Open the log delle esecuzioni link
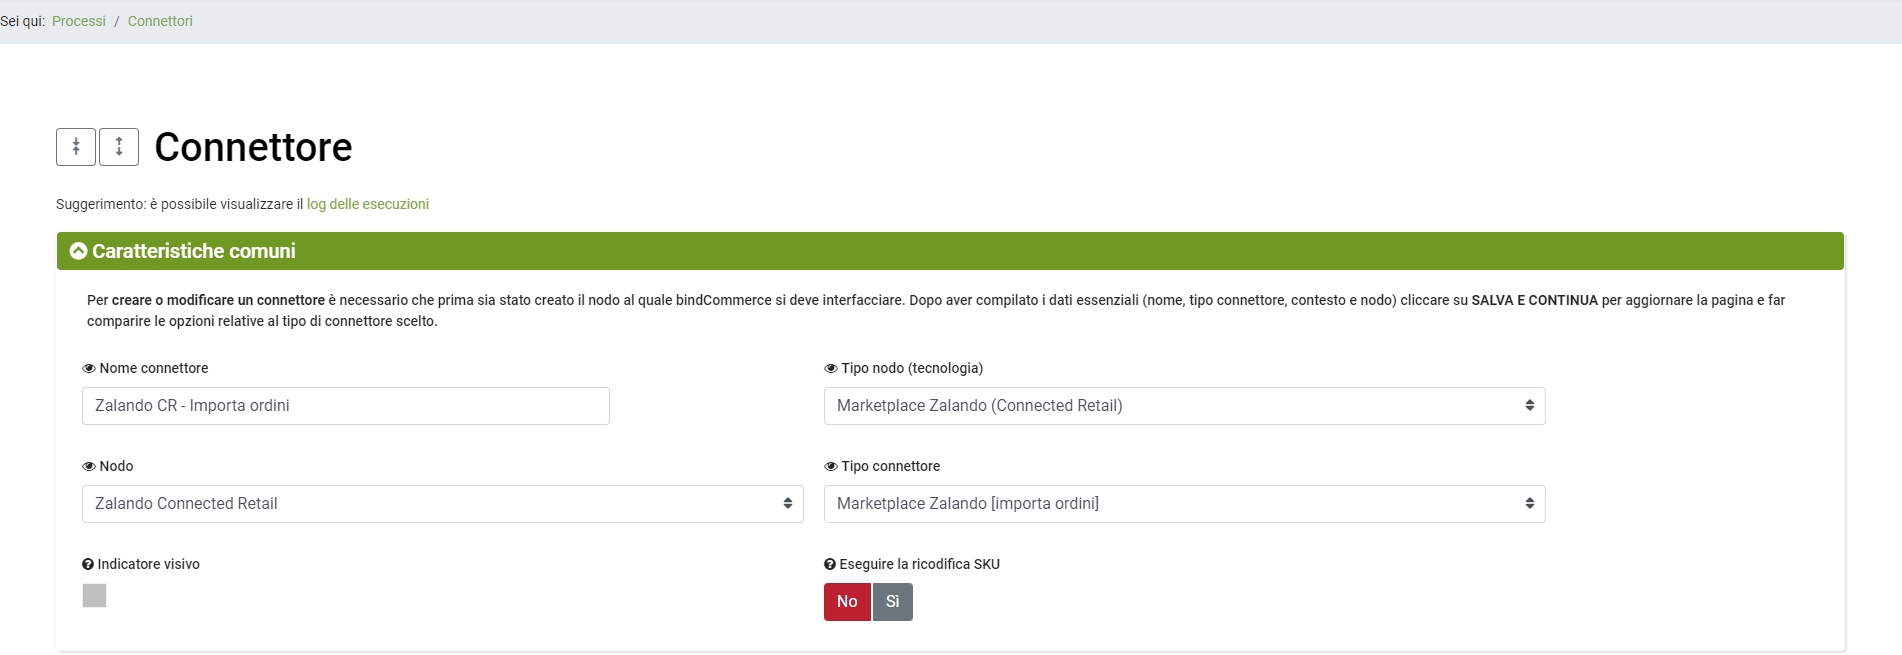Screen dimensions: 1902x655 [x=367, y=204]
